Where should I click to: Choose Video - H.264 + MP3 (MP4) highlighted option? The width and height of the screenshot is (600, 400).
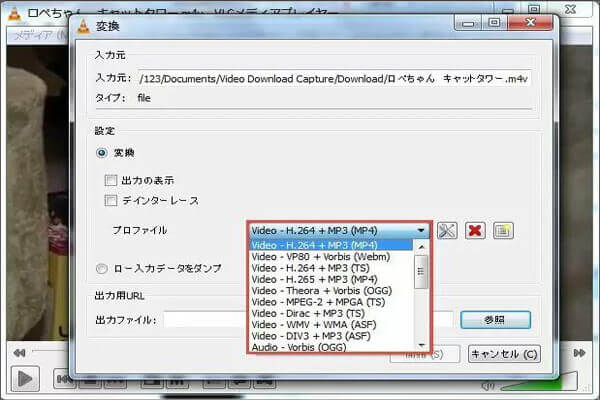[x=331, y=245]
